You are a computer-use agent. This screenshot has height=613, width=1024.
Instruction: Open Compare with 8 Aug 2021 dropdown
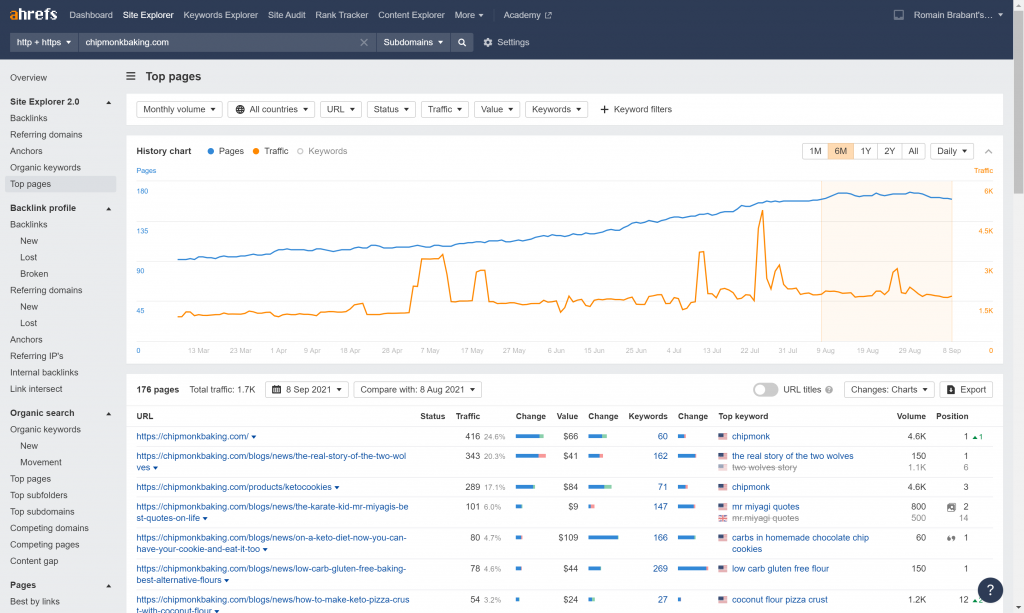pyautogui.click(x=417, y=390)
